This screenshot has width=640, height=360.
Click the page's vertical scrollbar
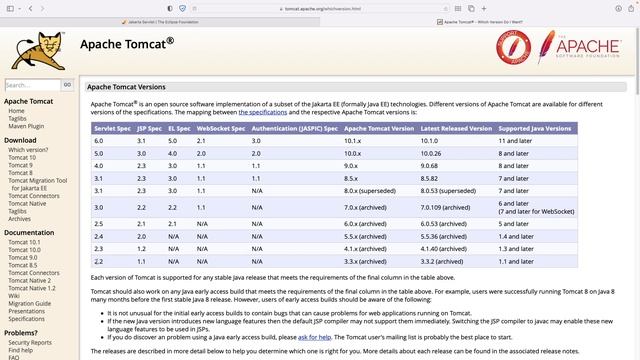tap(637, 61)
